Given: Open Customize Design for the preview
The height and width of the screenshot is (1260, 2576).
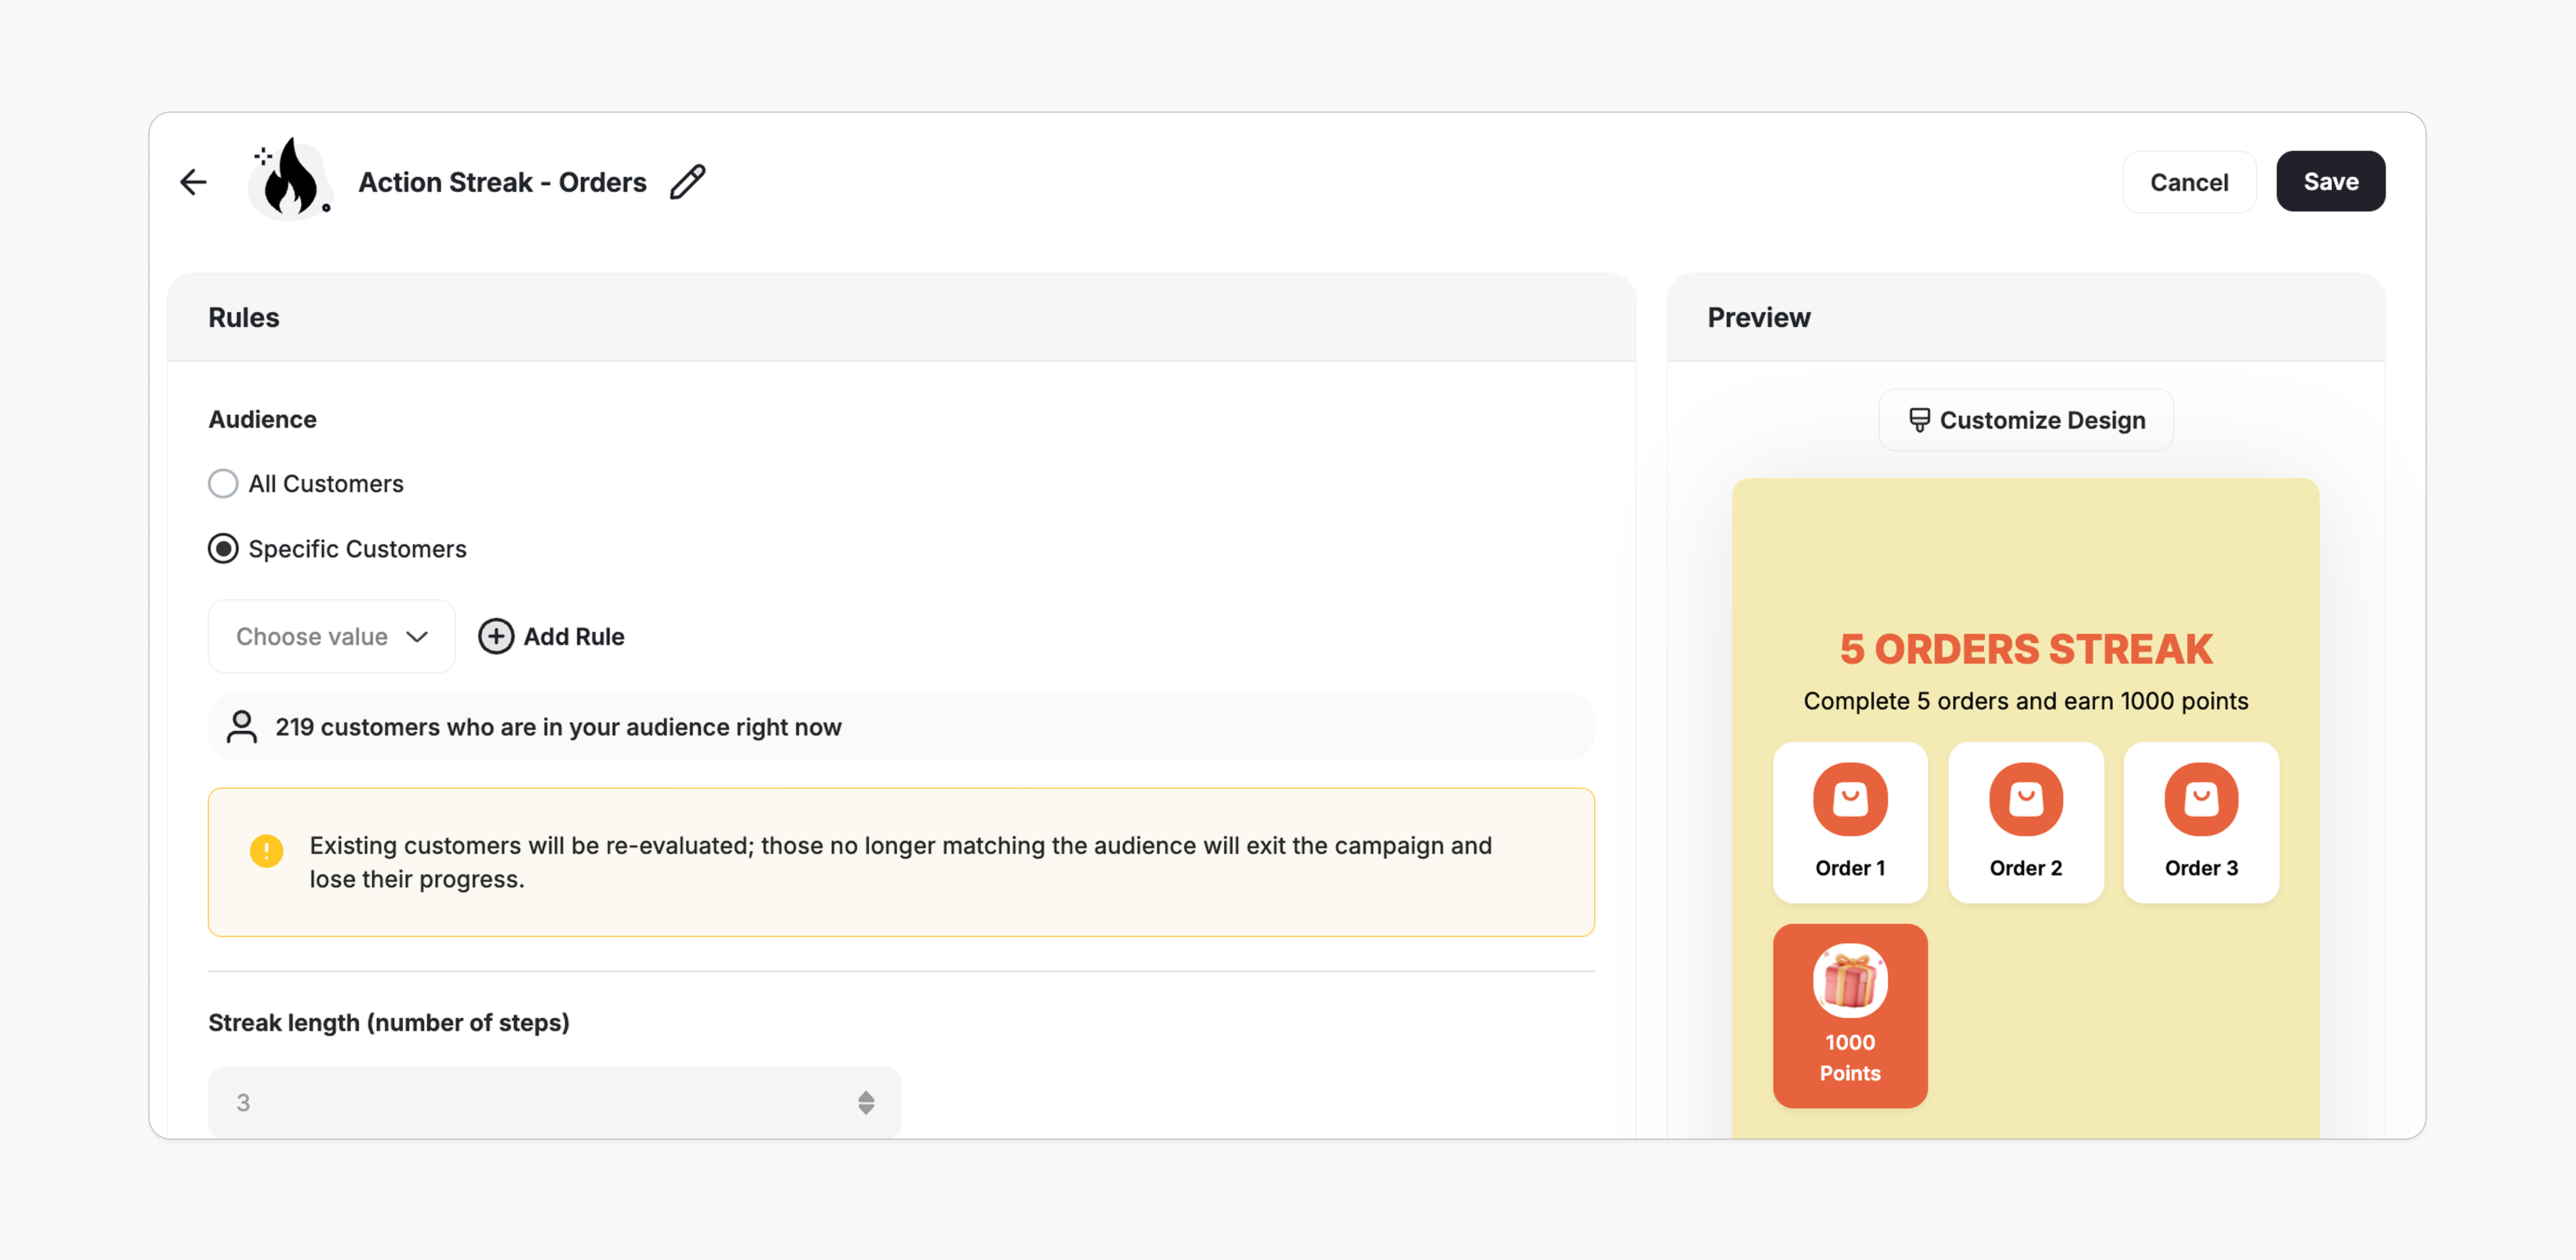Looking at the screenshot, I should coord(2025,420).
